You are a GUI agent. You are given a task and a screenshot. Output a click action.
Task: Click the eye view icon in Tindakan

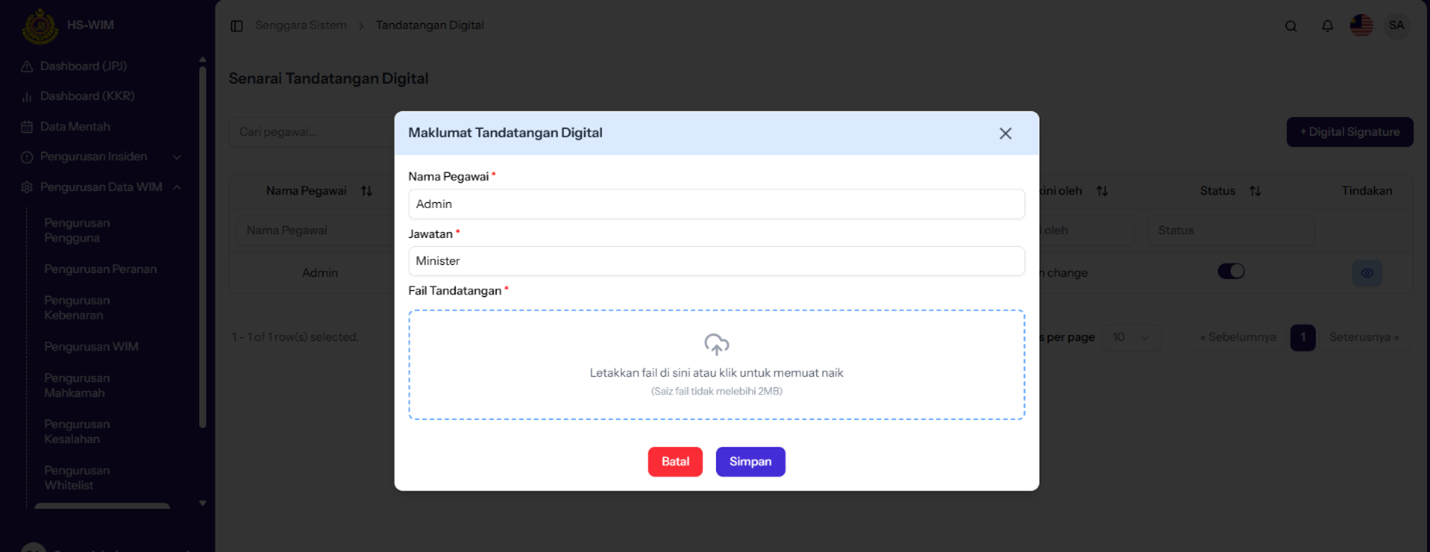(x=1367, y=273)
